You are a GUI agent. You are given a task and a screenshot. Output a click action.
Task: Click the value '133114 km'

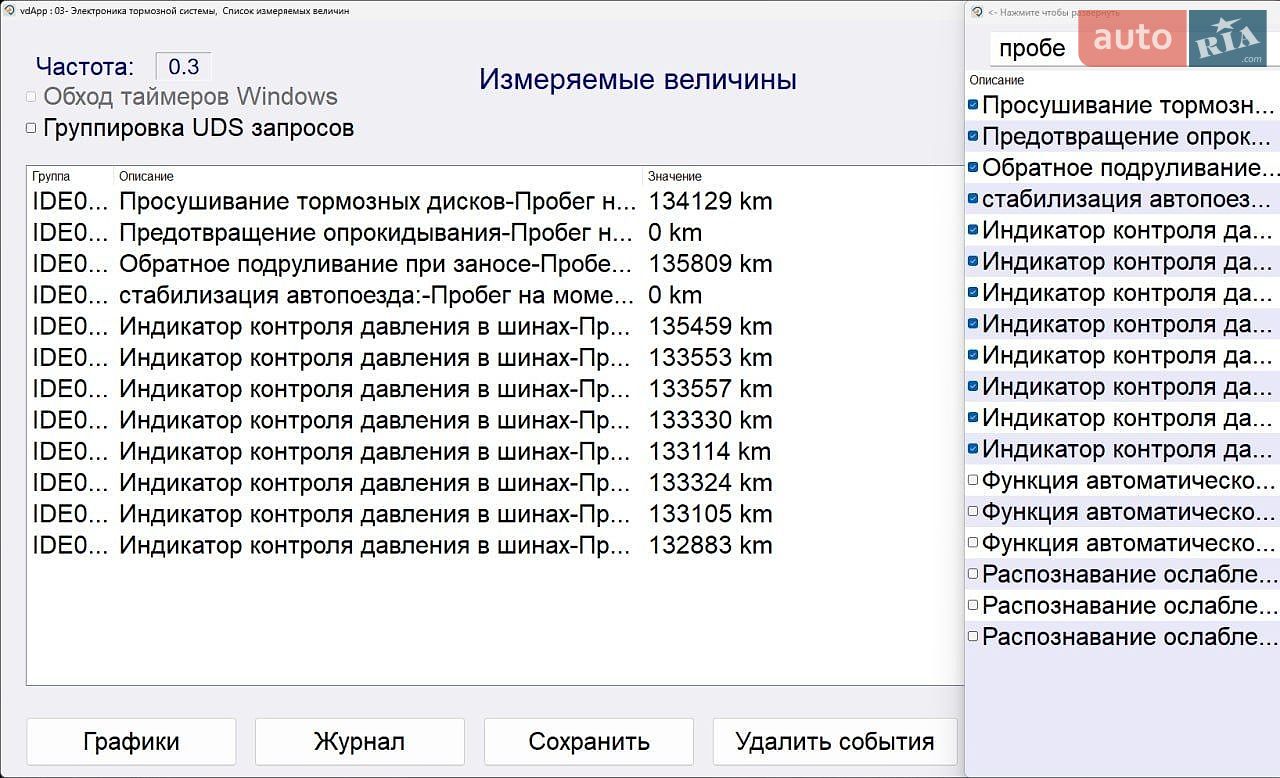710,451
